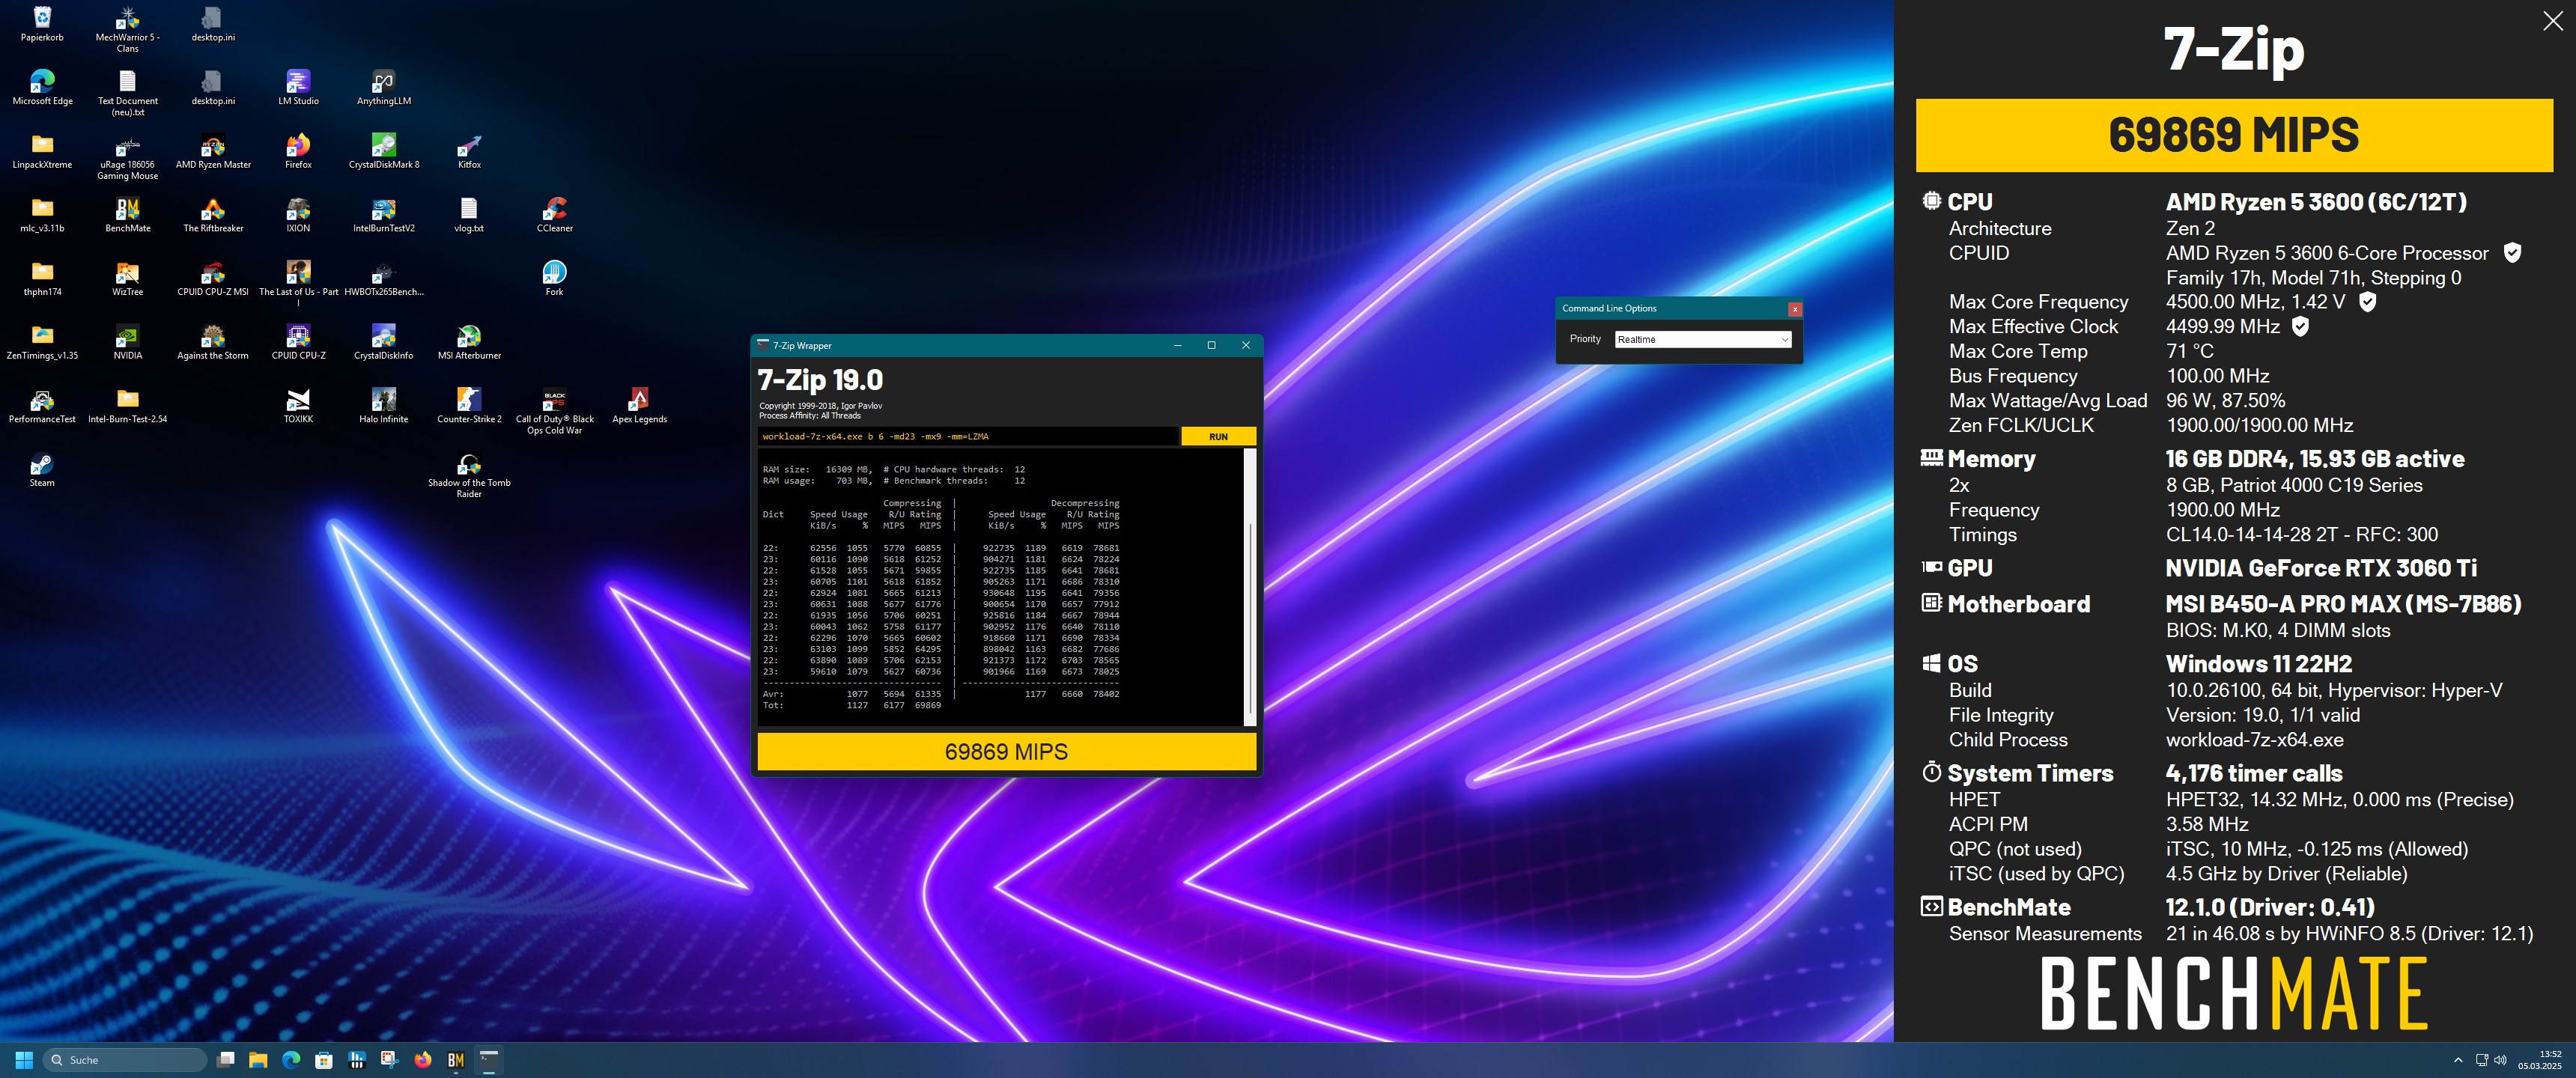Screen dimensions: 2576x1078
Task: Open LM Studio desktop icon
Action: point(298,87)
